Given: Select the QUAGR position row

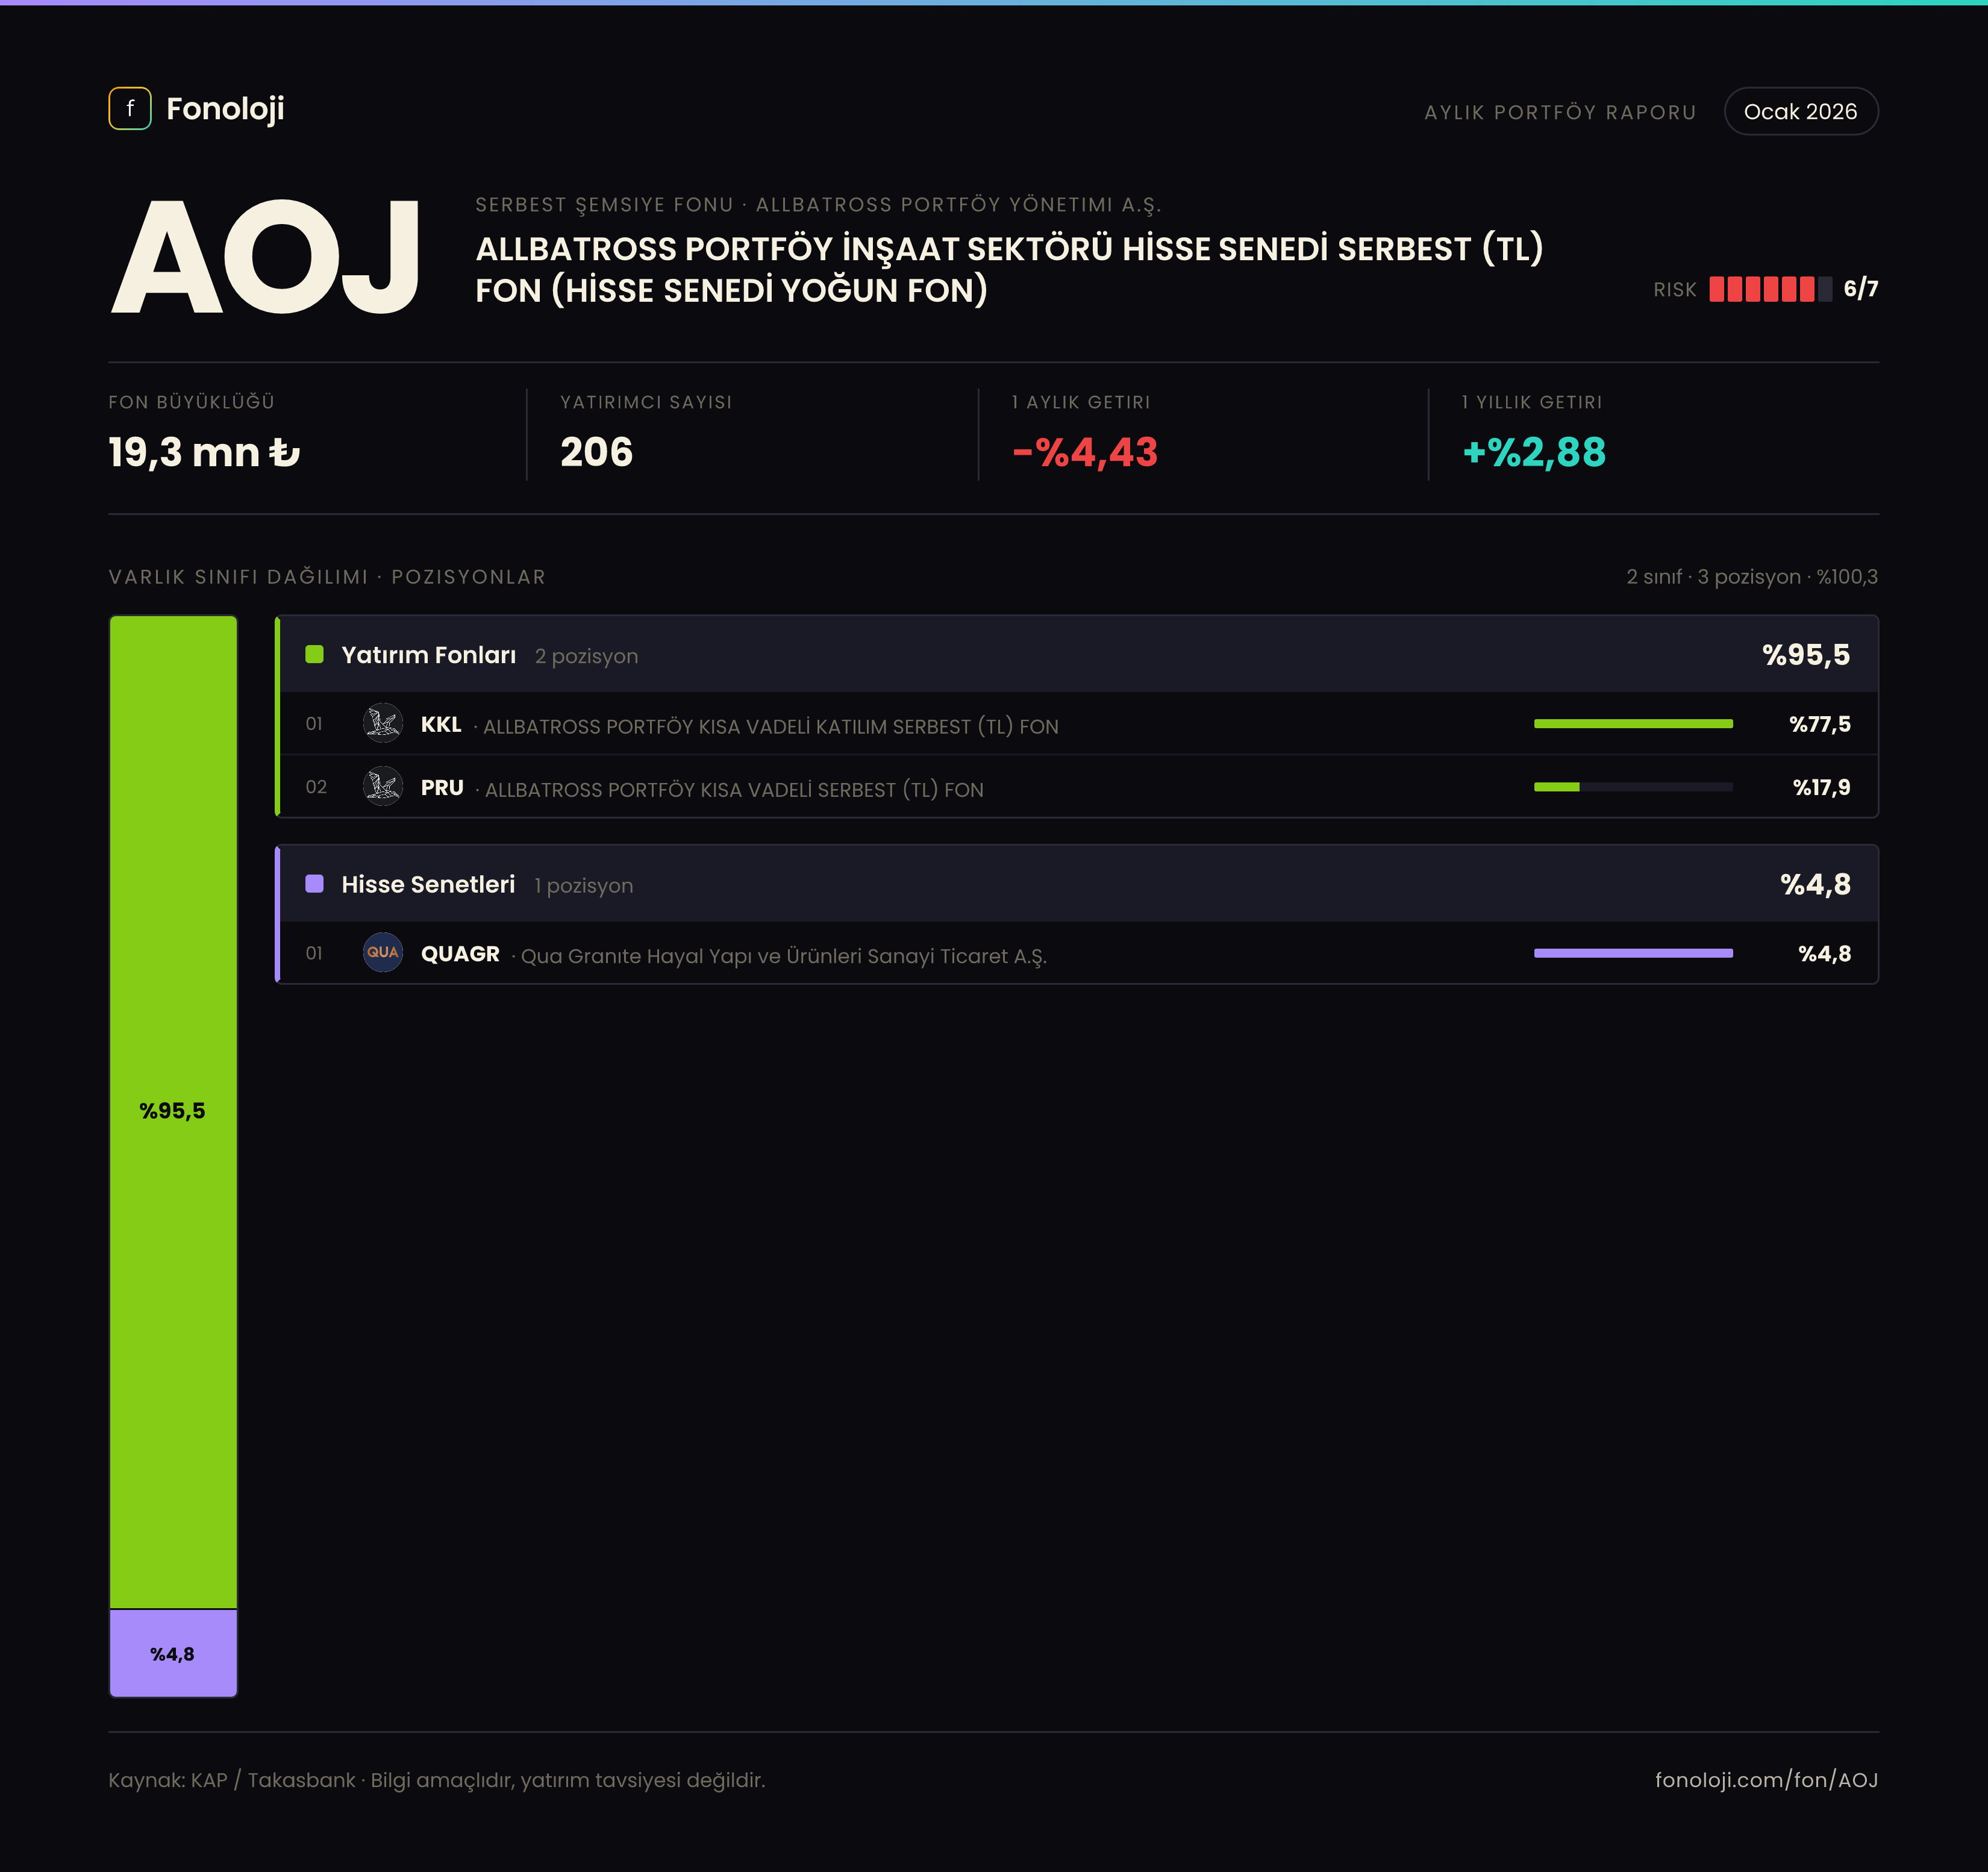Looking at the screenshot, I should [1078, 953].
